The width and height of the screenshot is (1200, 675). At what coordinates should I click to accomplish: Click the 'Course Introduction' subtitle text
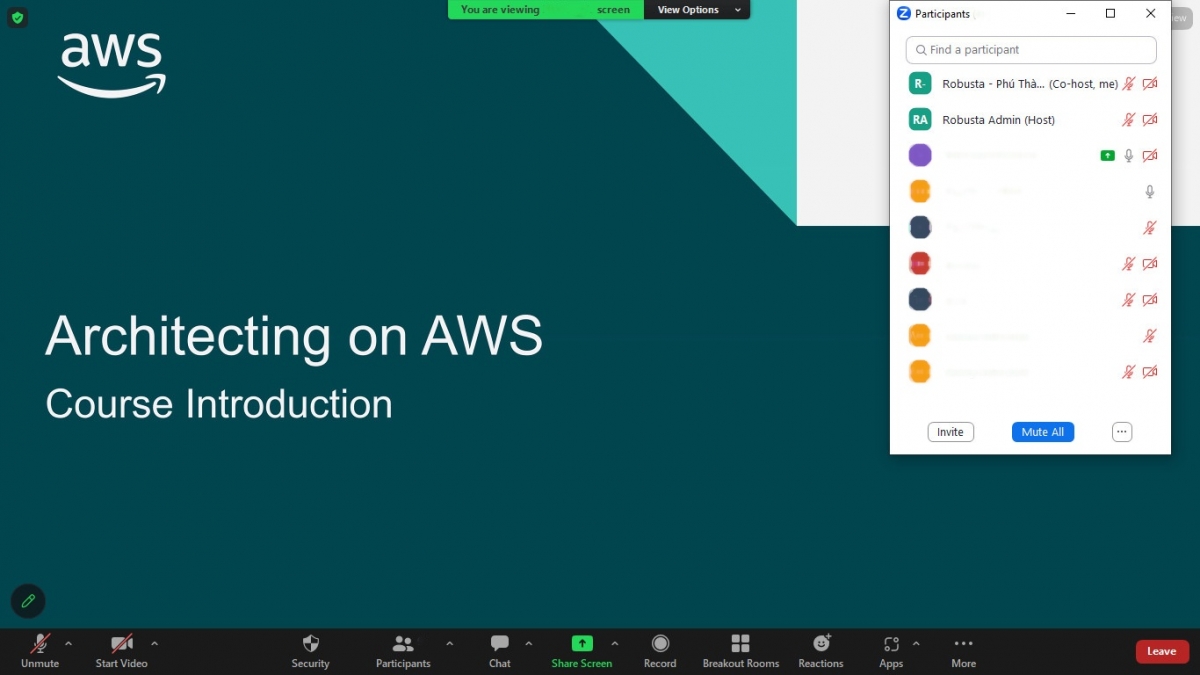click(x=219, y=404)
